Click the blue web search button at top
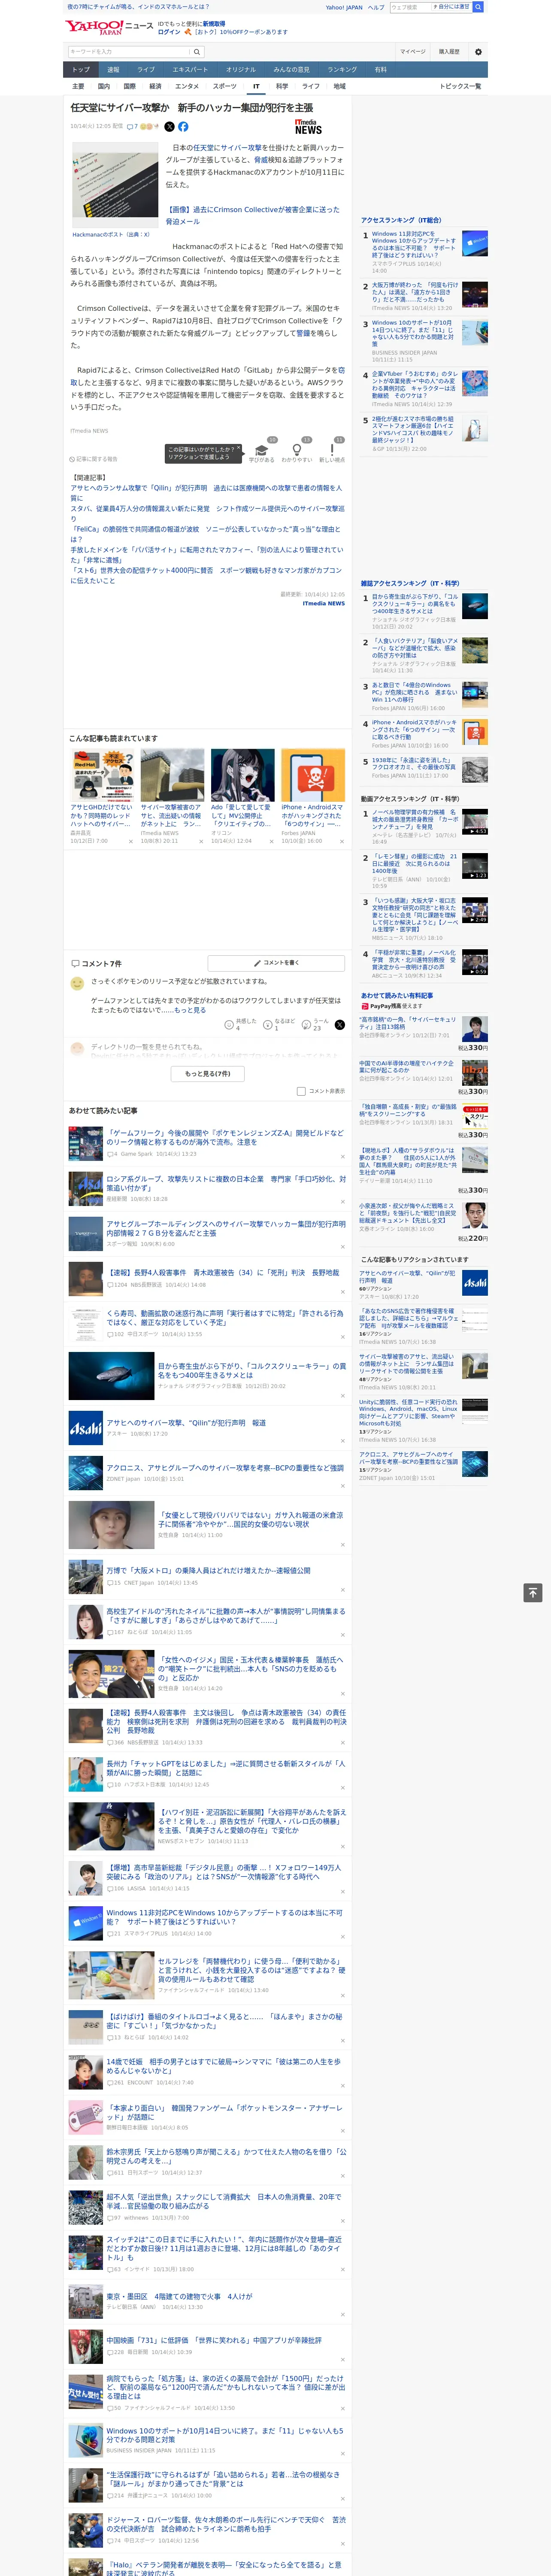This screenshot has height=2576, width=551. 478,7
